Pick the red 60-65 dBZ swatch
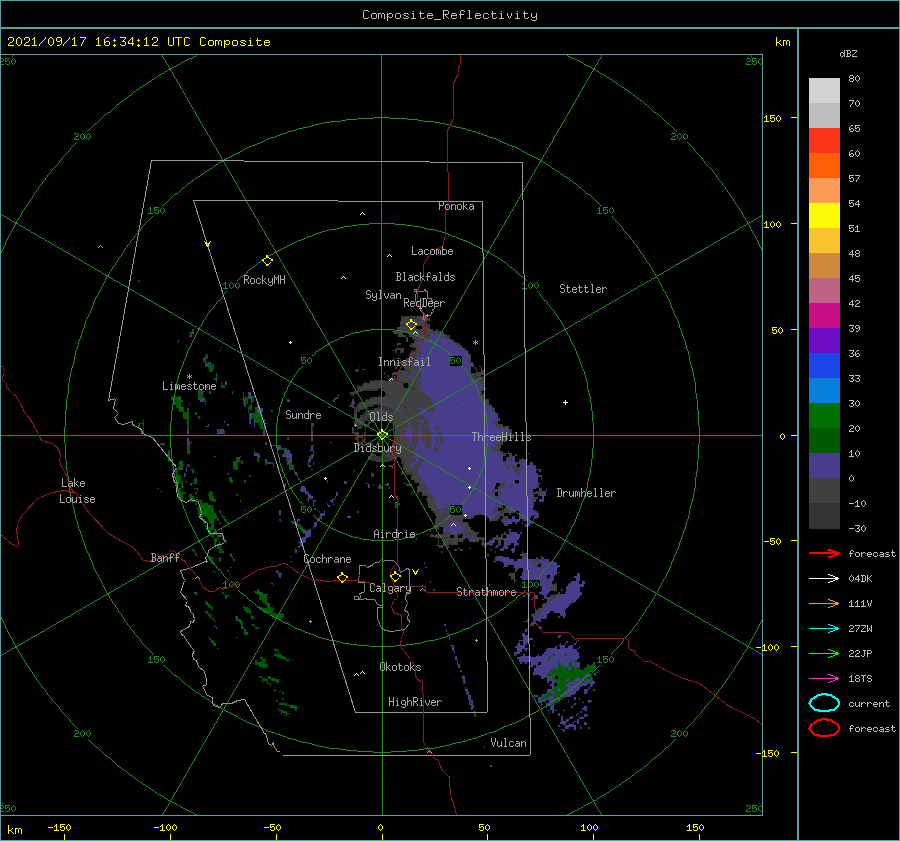The image size is (900, 841). [x=824, y=141]
